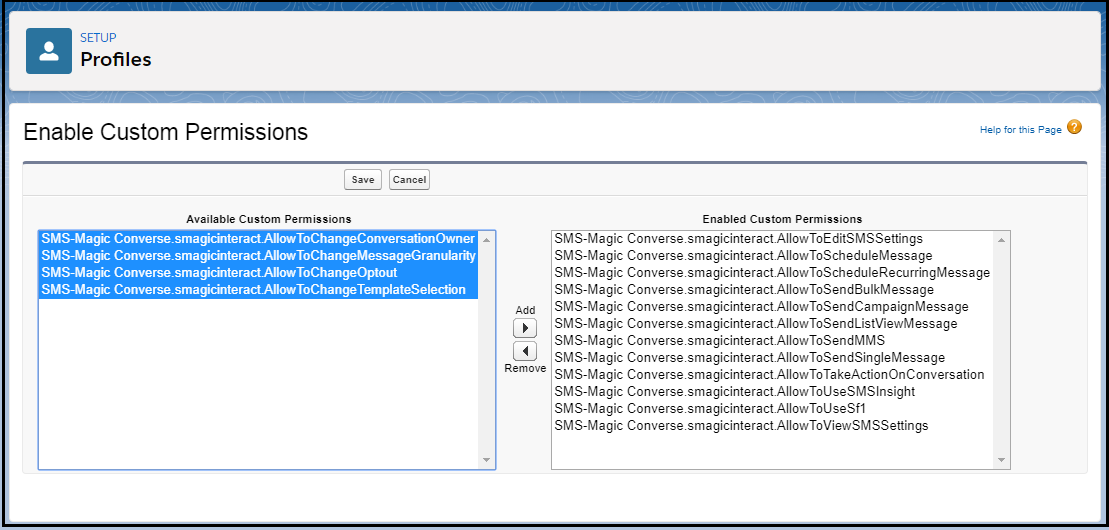Click down arrow of Enabled list scrollbar
This screenshot has width=1109, height=530.
(1001, 461)
